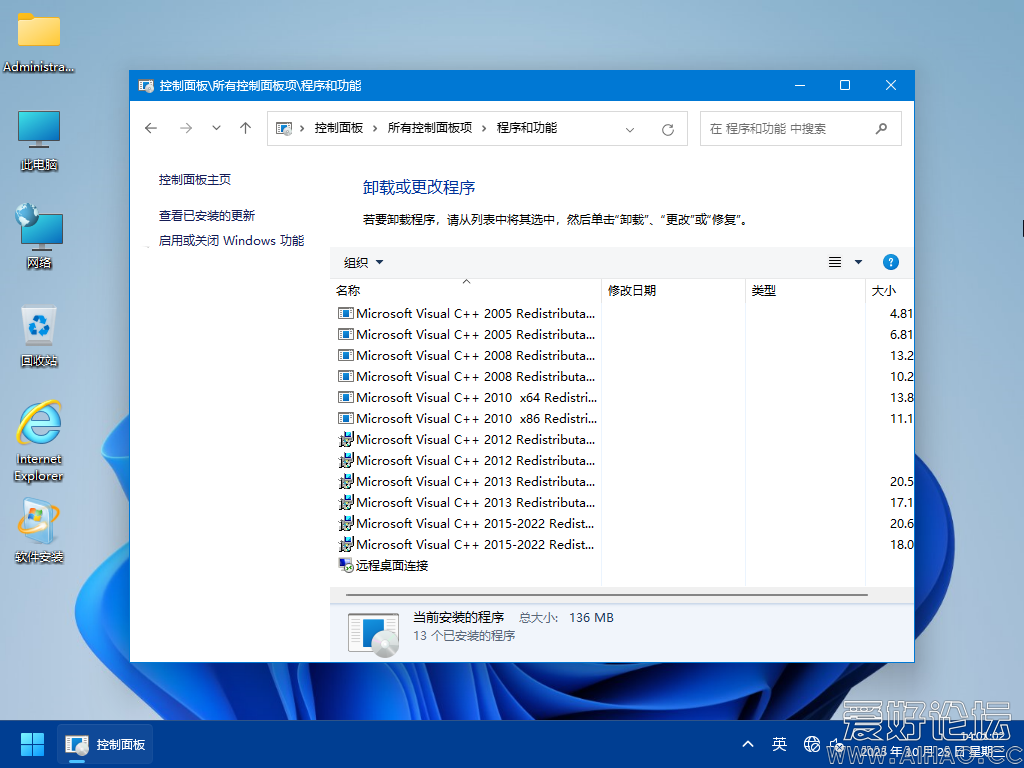This screenshot has width=1024, height=768.
Task: Click the up-one-level arrow icon
Action: coord(245,128)
